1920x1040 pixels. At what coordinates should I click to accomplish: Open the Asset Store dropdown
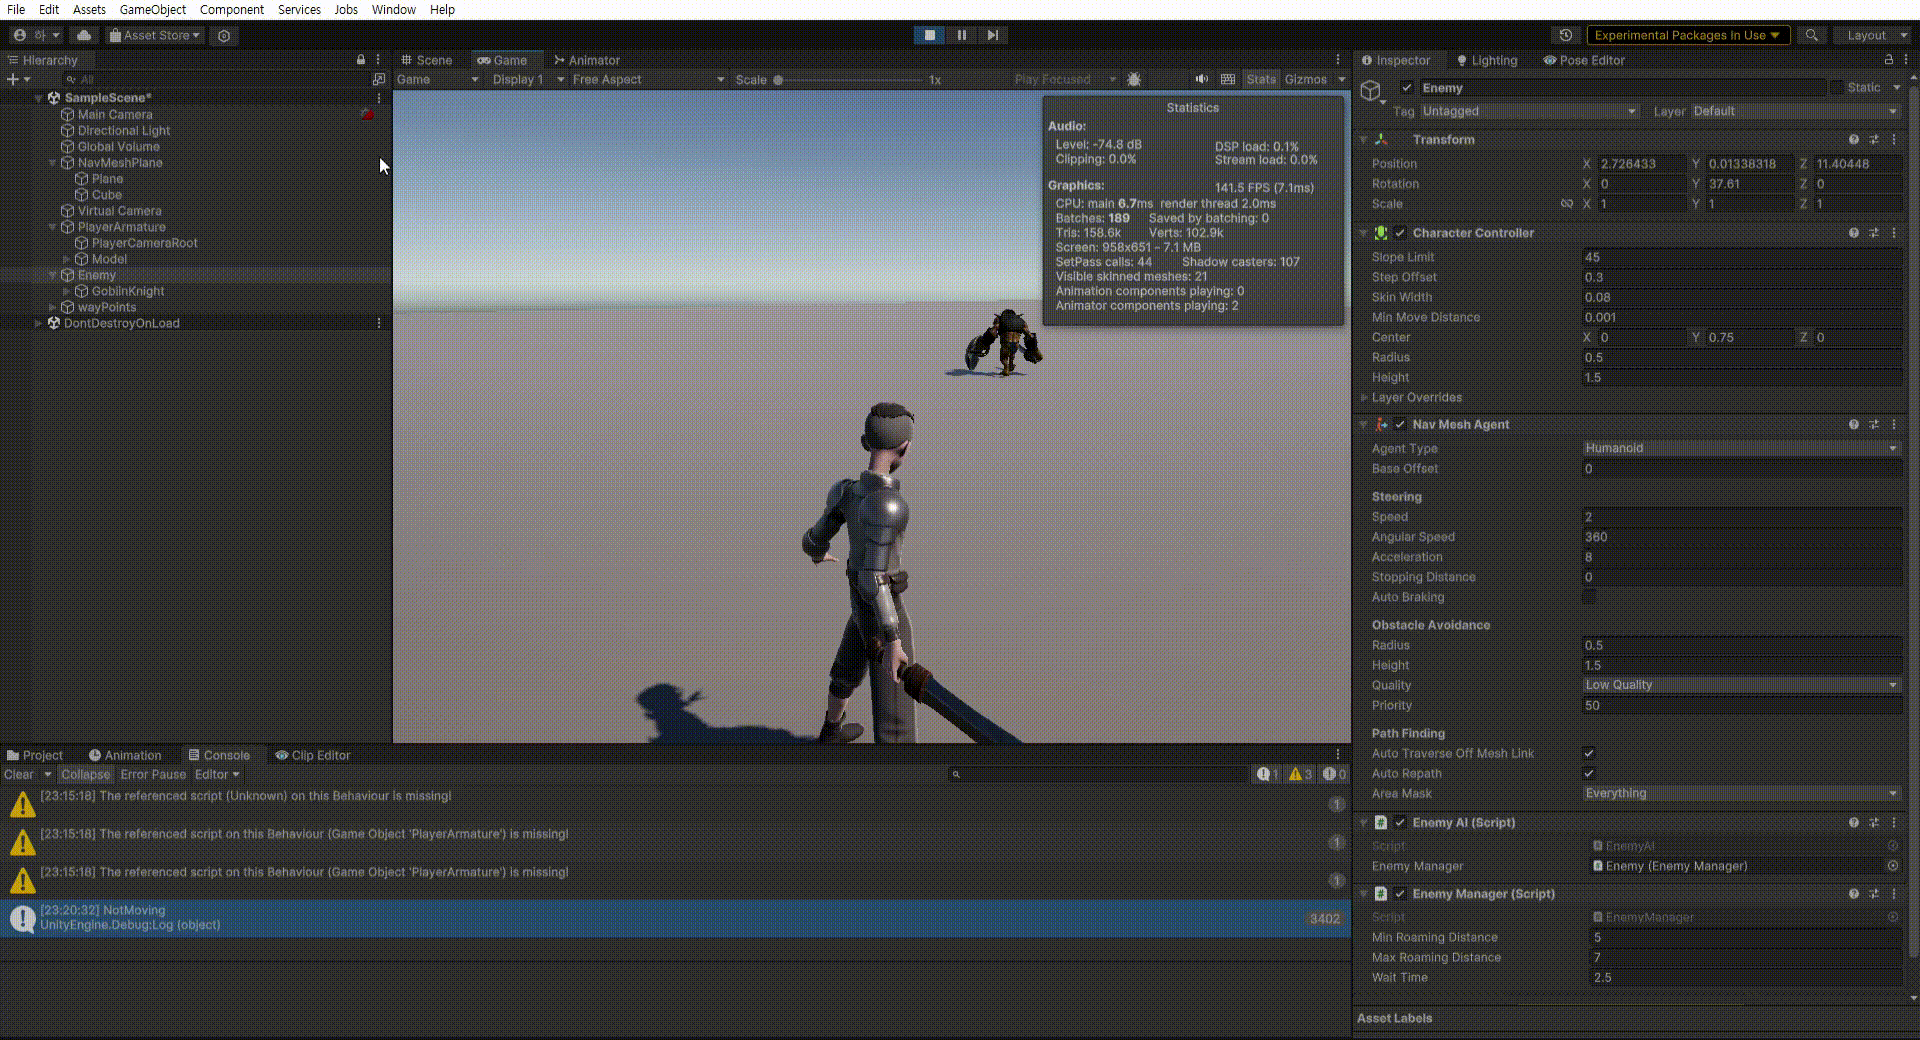coord(155,35)
